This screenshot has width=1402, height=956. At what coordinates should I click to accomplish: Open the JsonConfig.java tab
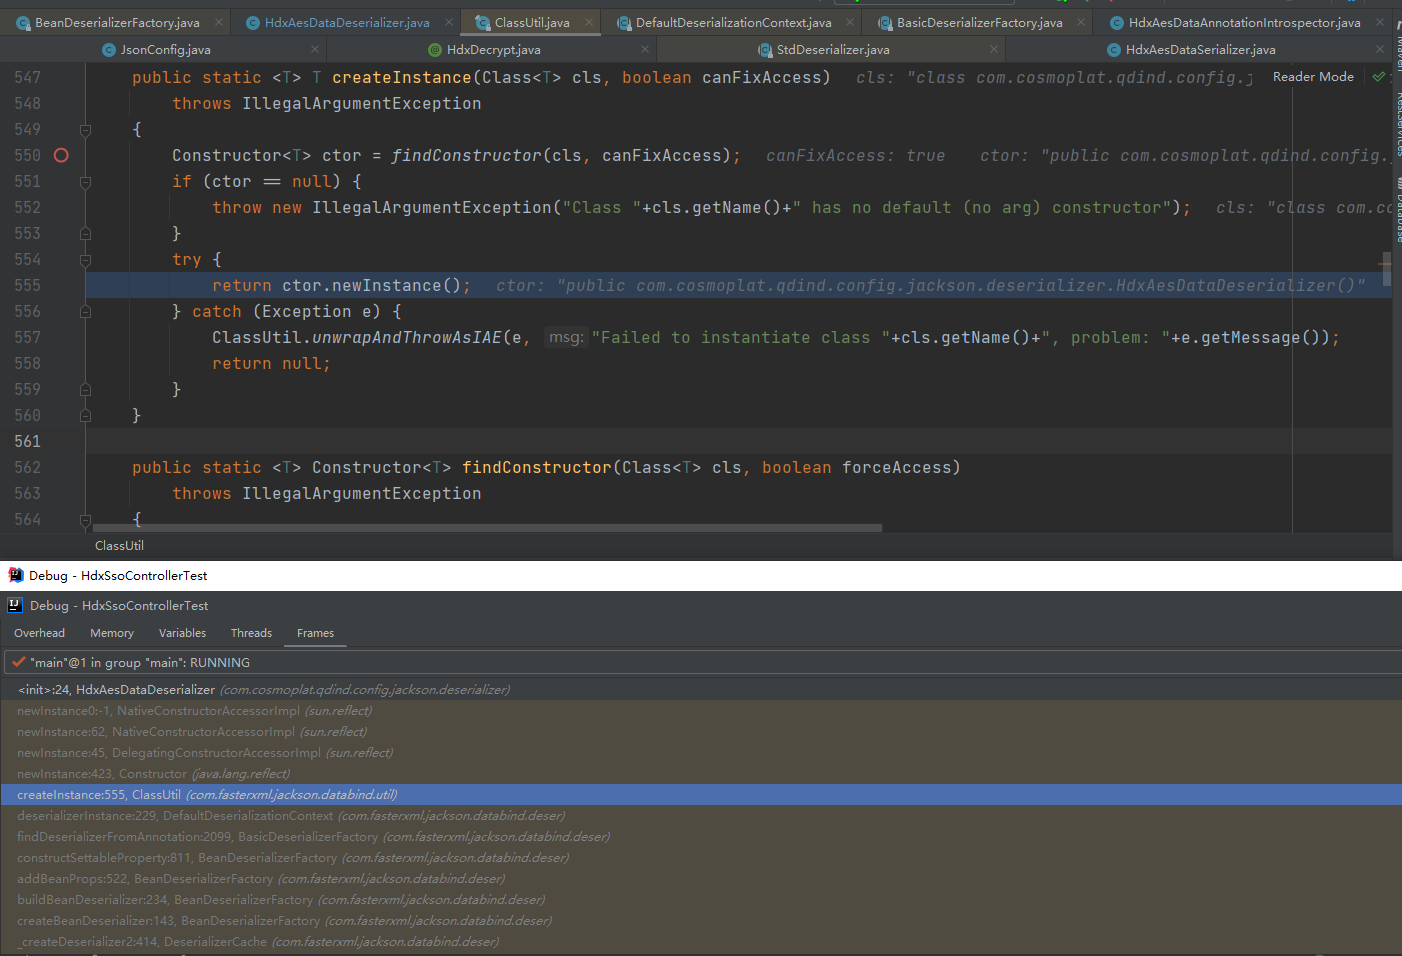[x=165, y=49]
